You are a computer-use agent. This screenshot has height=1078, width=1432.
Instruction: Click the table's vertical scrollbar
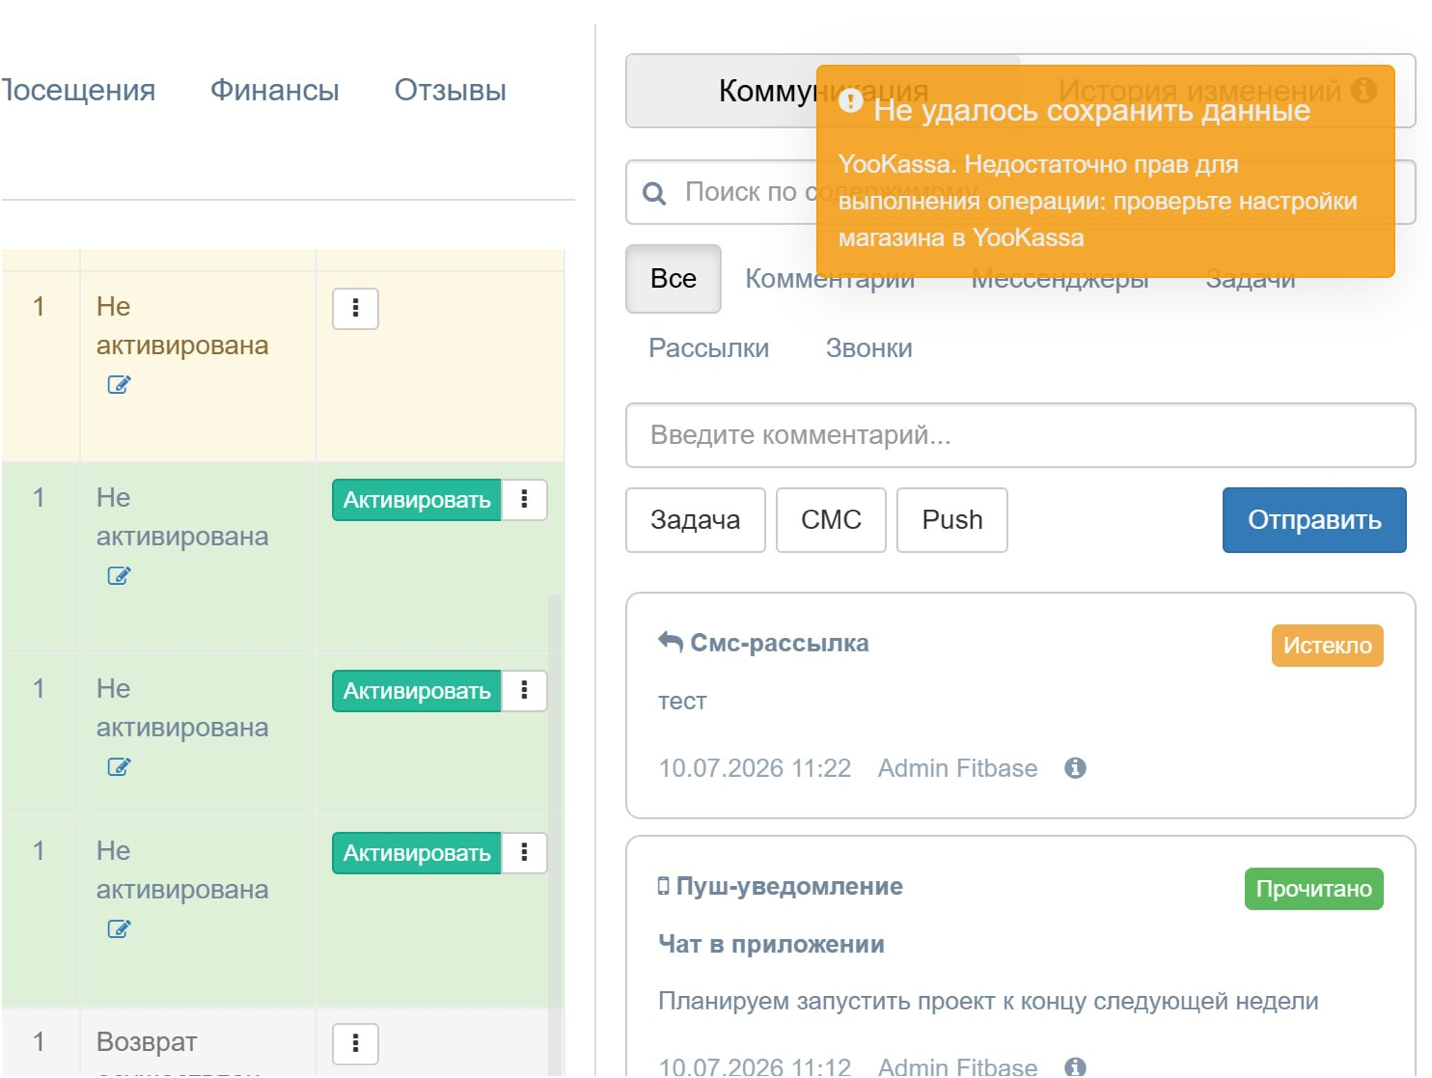pyautogui.click(x=555, y=835)
